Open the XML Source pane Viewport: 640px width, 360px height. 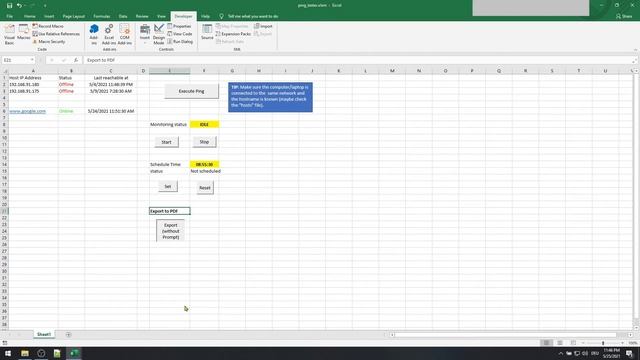point(207,33)
